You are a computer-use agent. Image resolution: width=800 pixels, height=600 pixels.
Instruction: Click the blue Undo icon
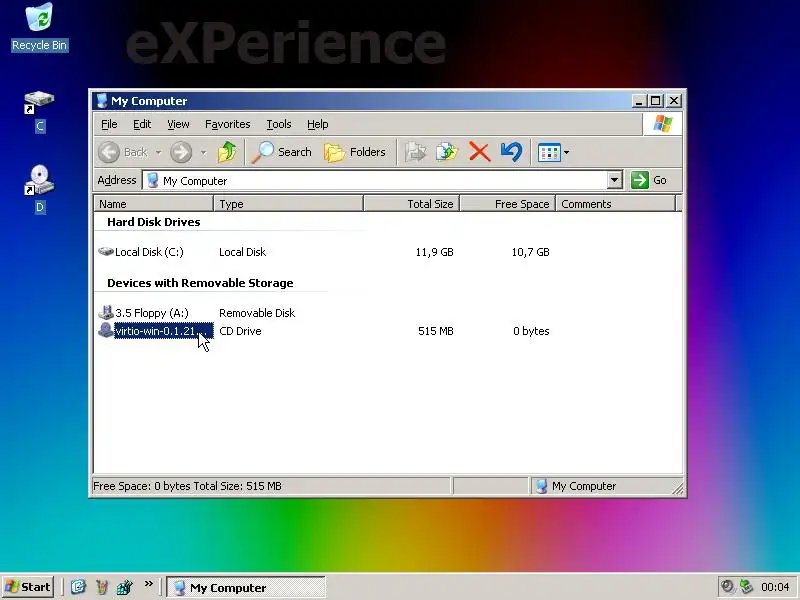pos(511,152)
